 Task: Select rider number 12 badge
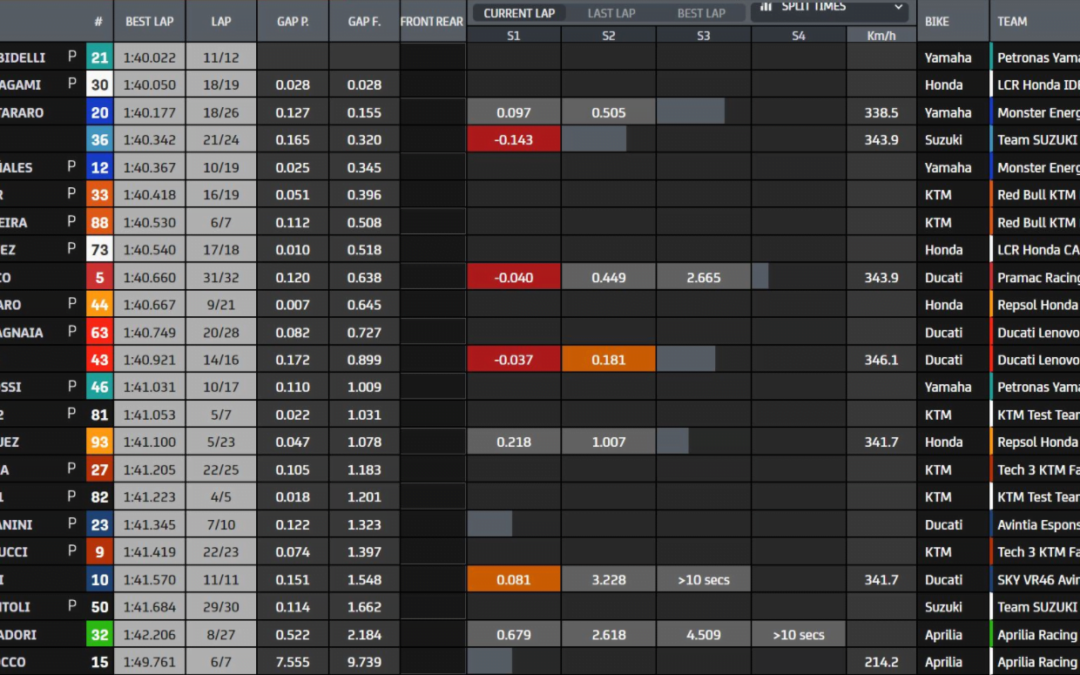click(99, 167)
